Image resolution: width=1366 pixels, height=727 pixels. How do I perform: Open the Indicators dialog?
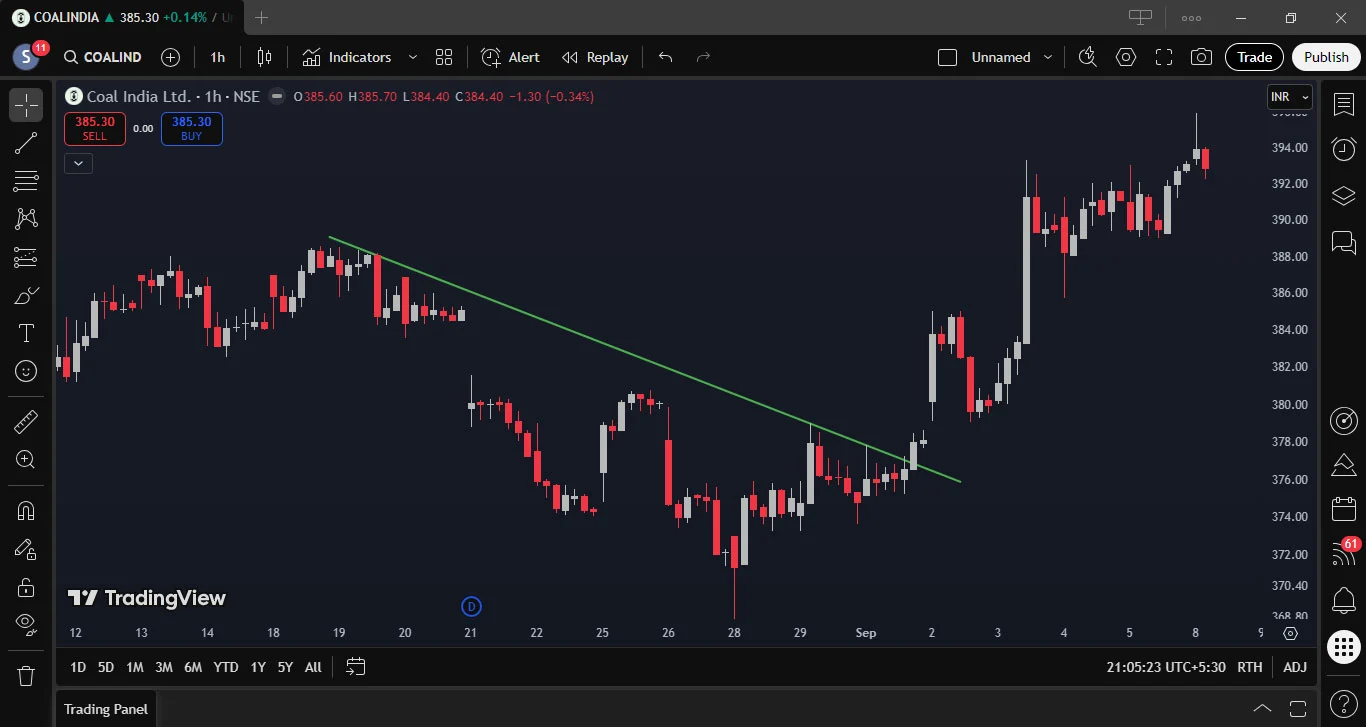347,57
